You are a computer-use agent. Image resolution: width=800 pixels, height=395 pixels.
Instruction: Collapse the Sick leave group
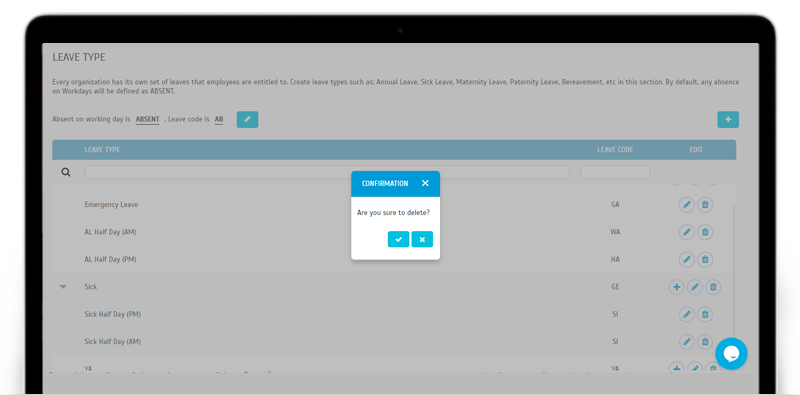(x=63, y=287)
